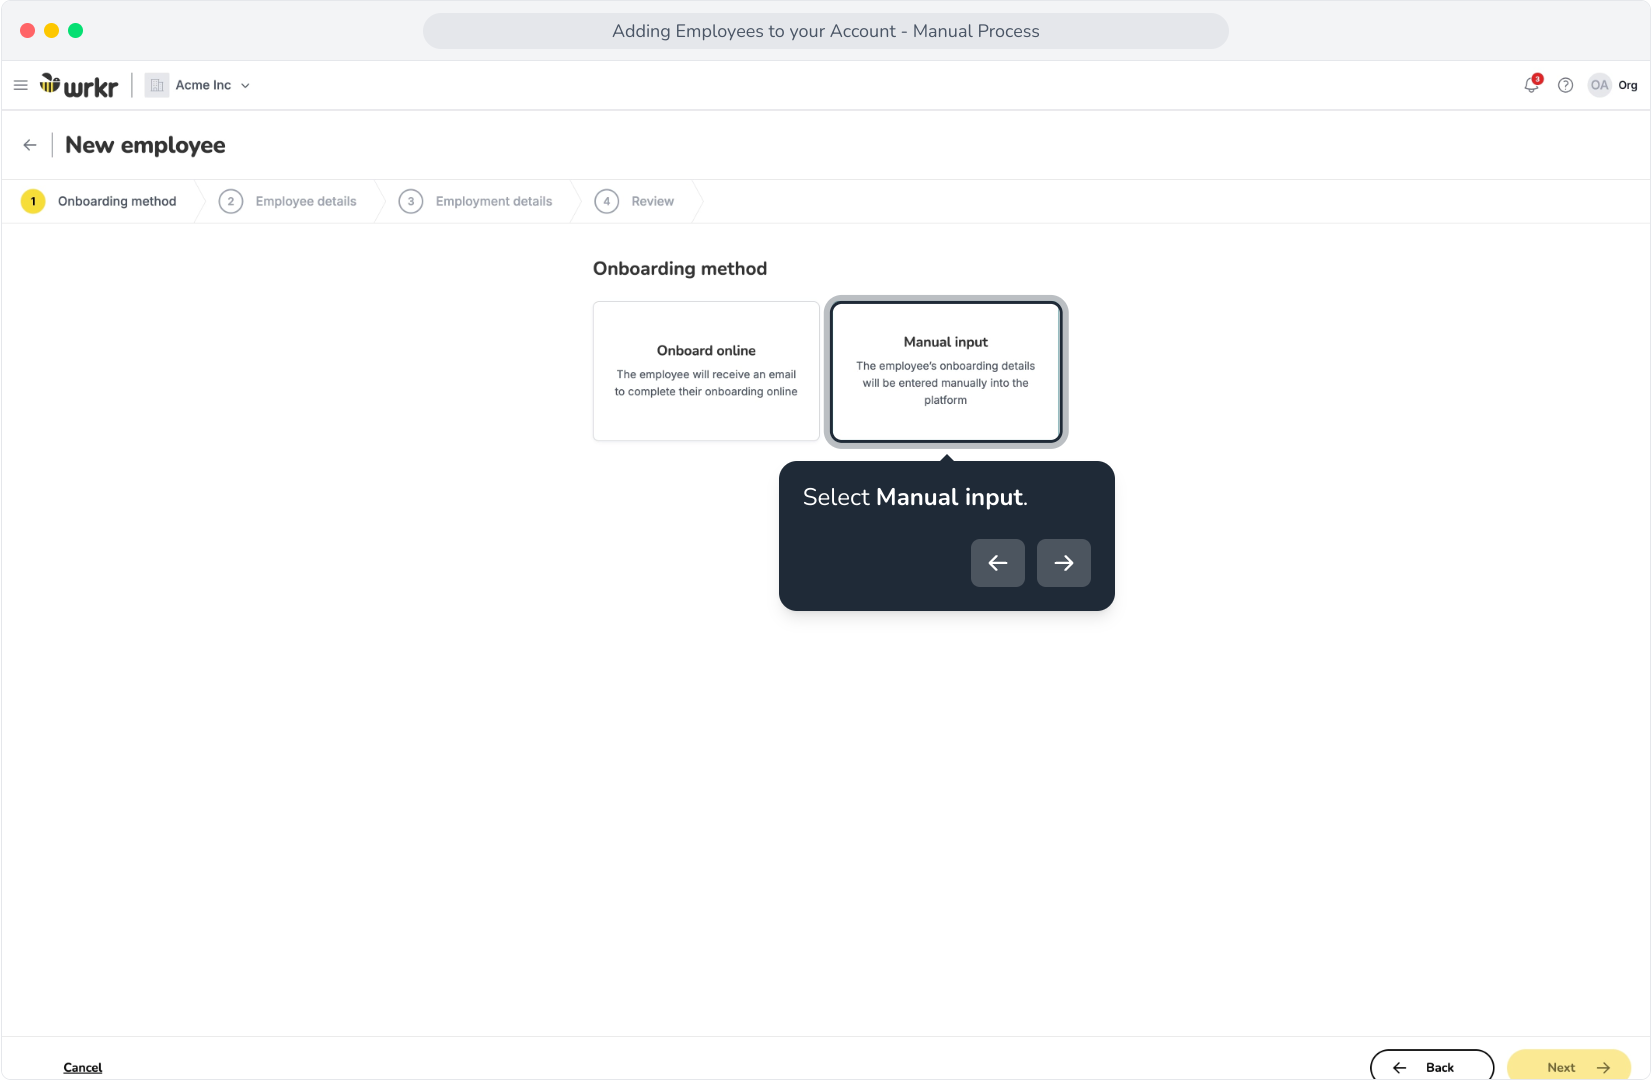The height and width of the screenshot is (1080, 1652).
Task: Select the Manual input option card
Action: coord(946,371)
